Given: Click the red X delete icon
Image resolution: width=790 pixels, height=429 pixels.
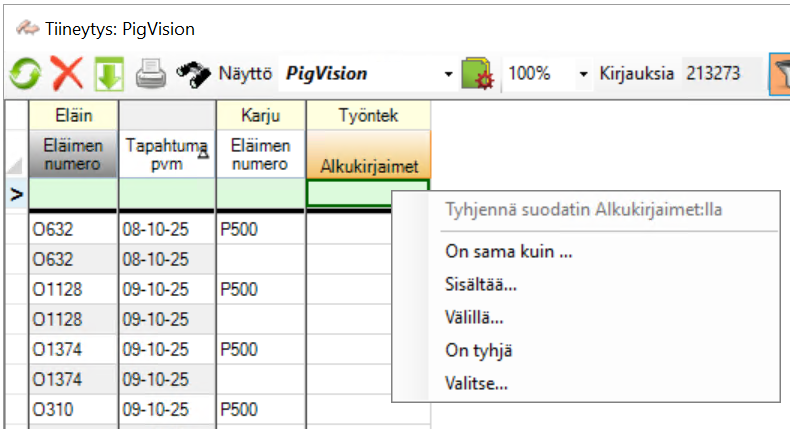Looking at the screenshot, I should [x=67, y=74].
